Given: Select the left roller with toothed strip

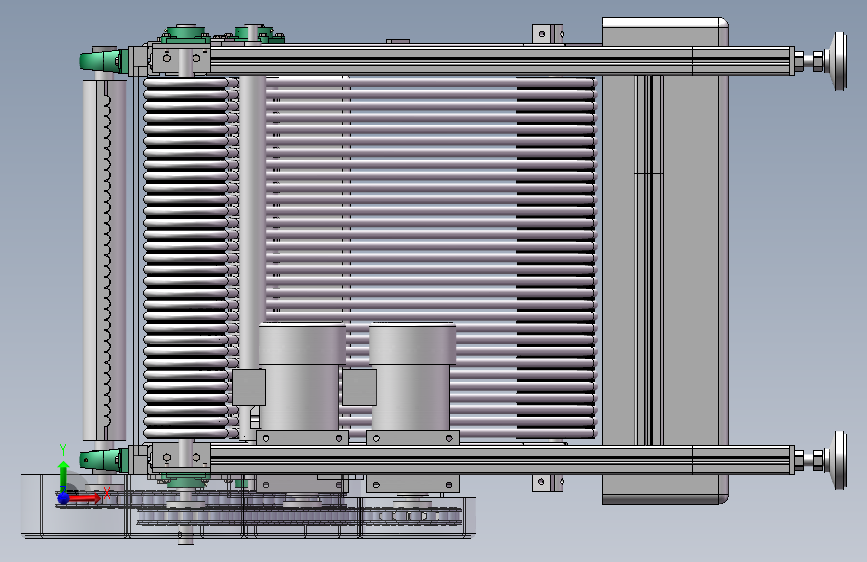Looking at the screenshot, I should click(x=105, y=260).
